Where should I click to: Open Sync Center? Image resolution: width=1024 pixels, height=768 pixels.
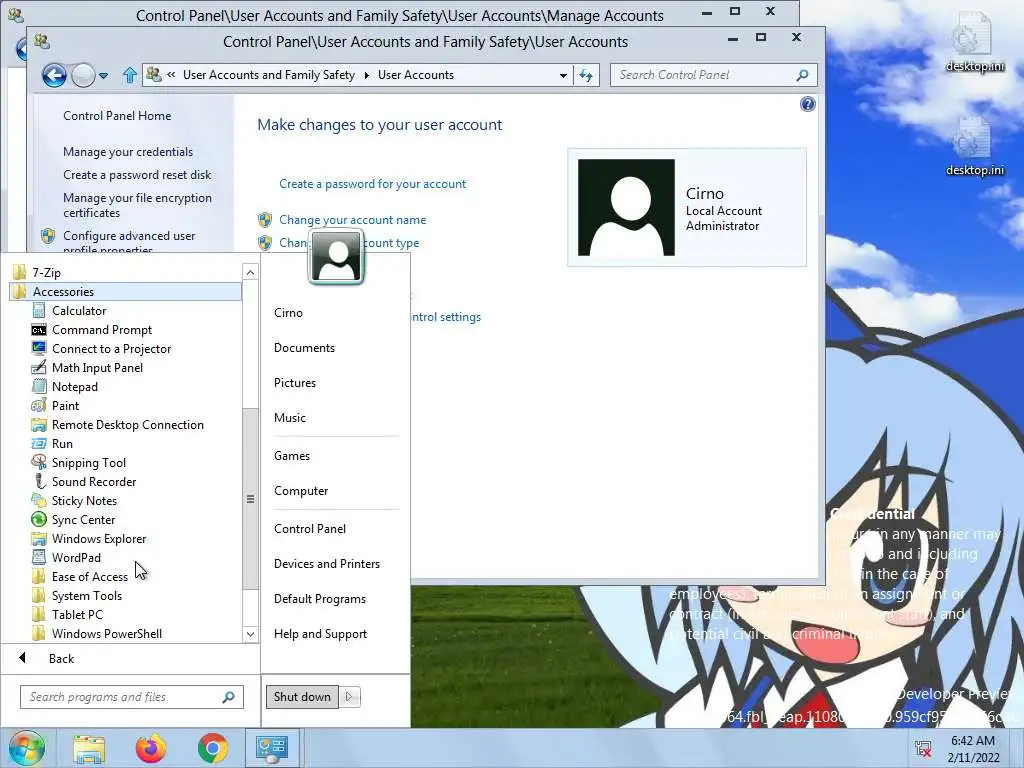(83, 519)
